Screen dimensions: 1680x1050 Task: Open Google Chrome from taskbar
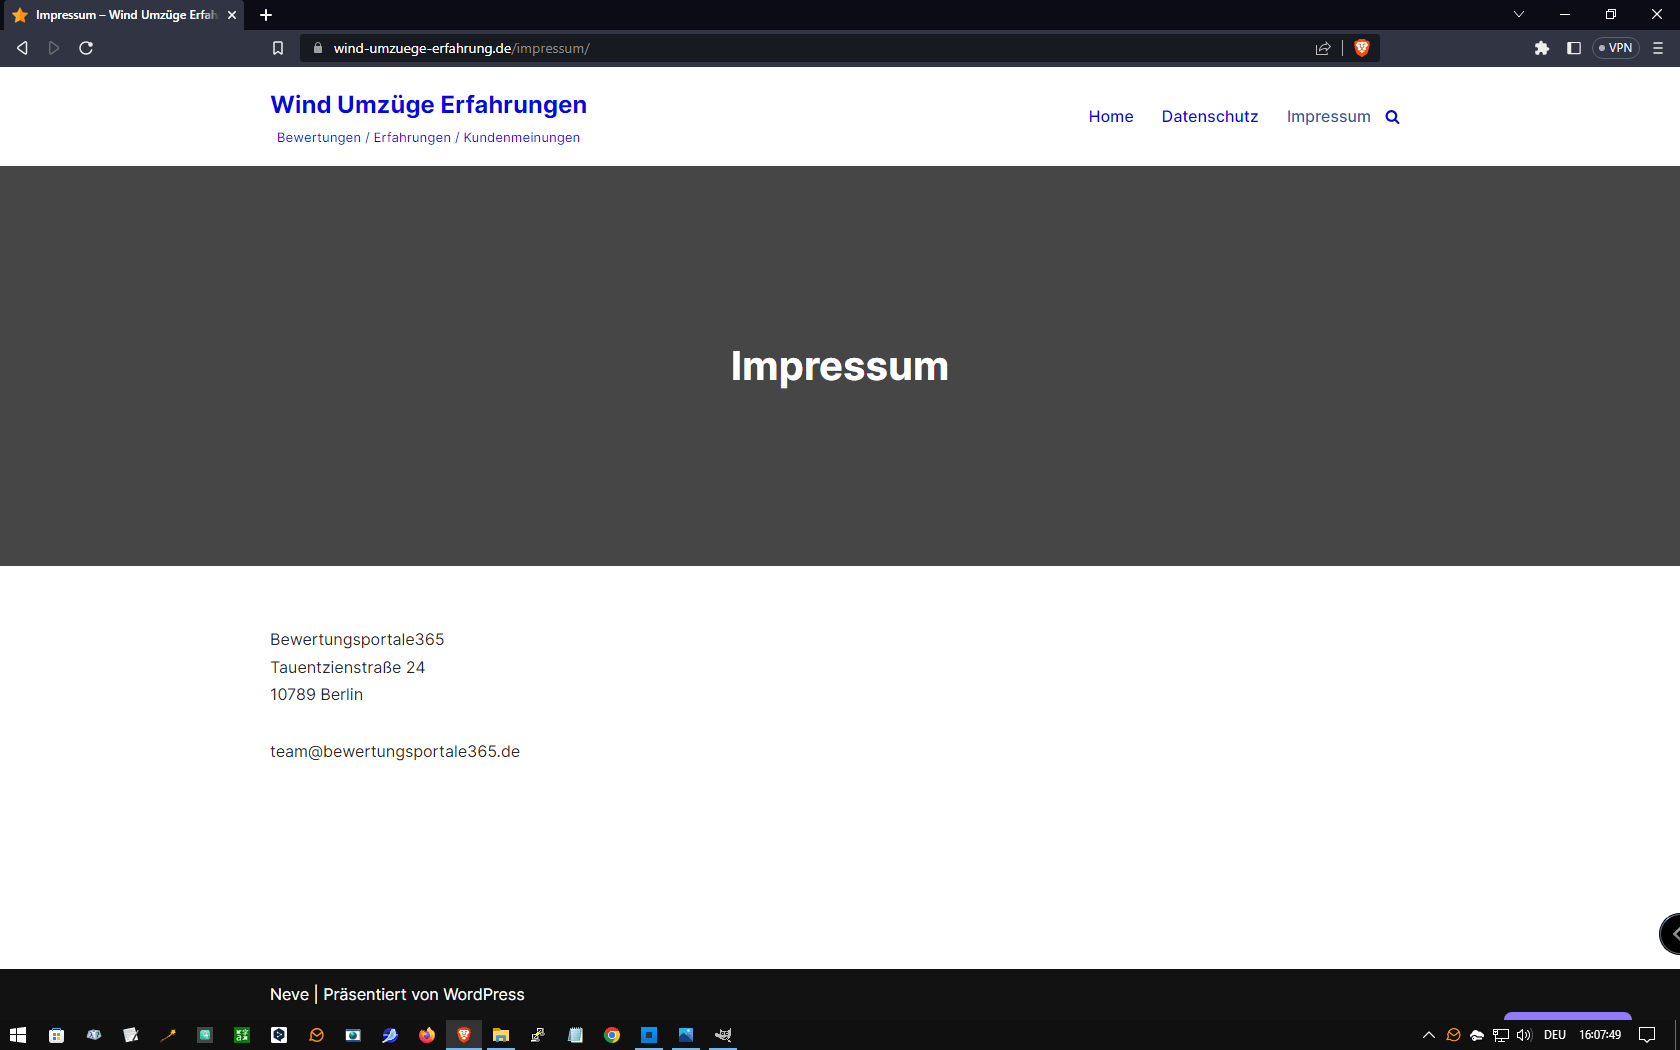click(x=612, y=1035)
